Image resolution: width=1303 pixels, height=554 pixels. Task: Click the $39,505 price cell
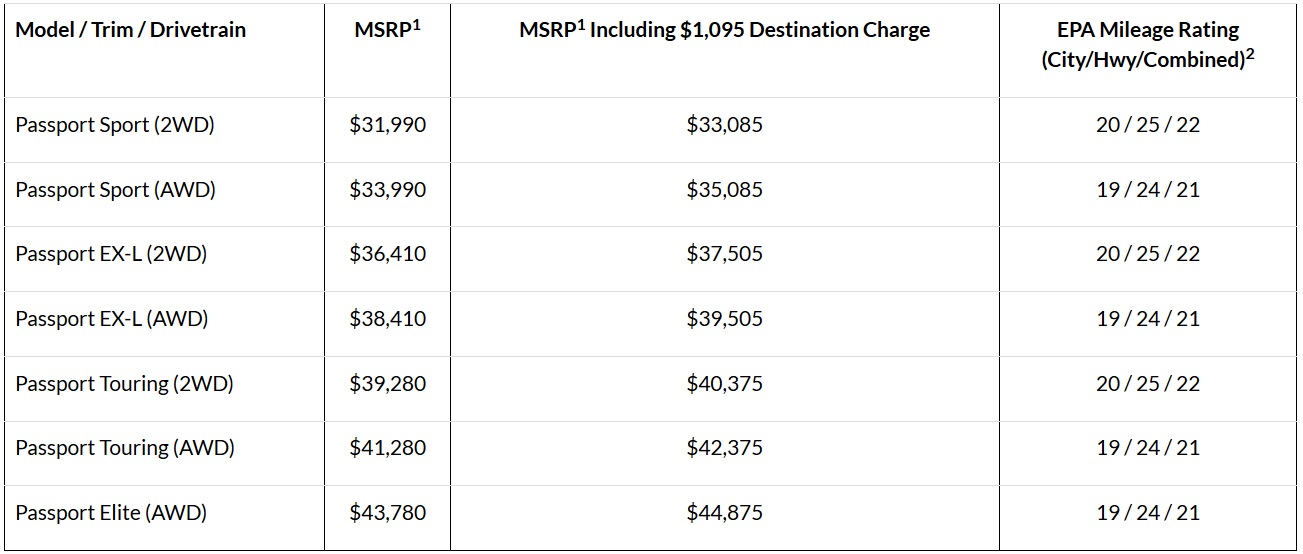click(x=724, y=319)
